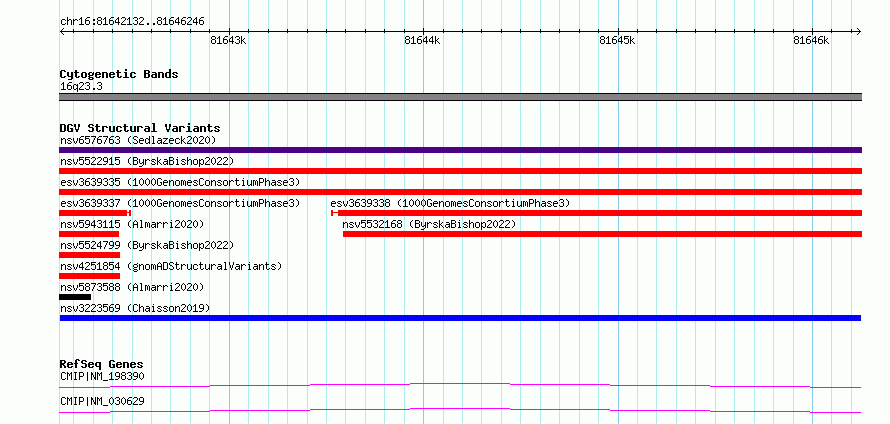Screen dimensions: 890x424
Task: Click the 16q23.3 band label
Action: coord(81,87)
